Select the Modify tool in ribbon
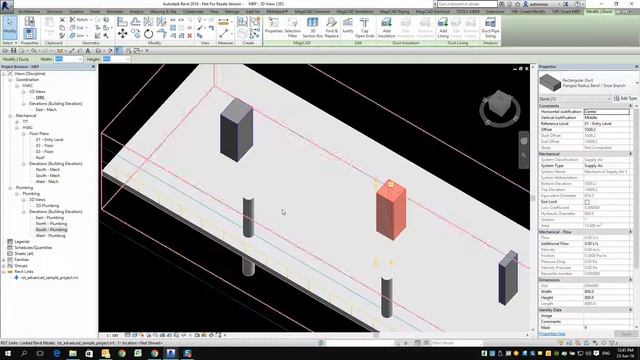This screenshot has width=640, height=360. (x=9, y=27)
